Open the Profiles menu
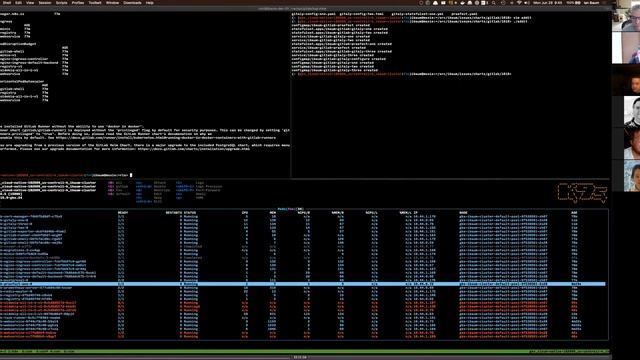This screenshot has width=640, height=360. (x=78, y=2)
